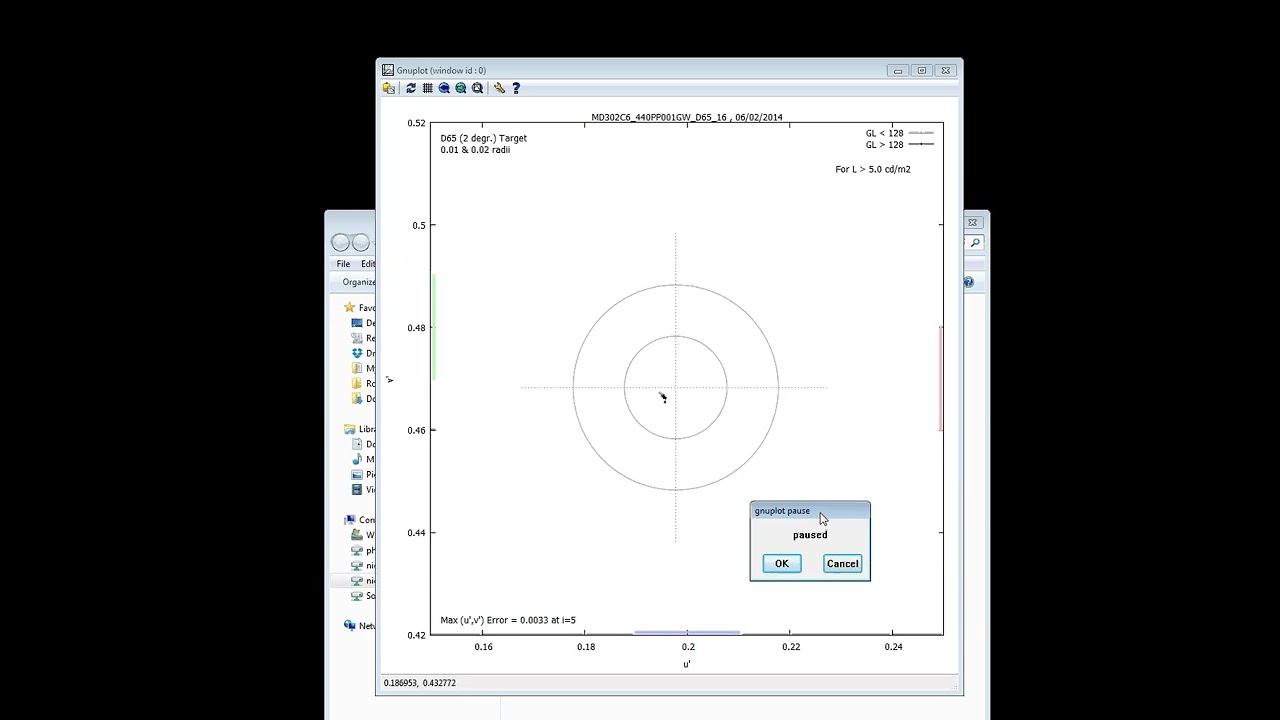Screen dimensions: 1280x720
Task: Minimize the Gnuplot window
Action: click(897, 70)
